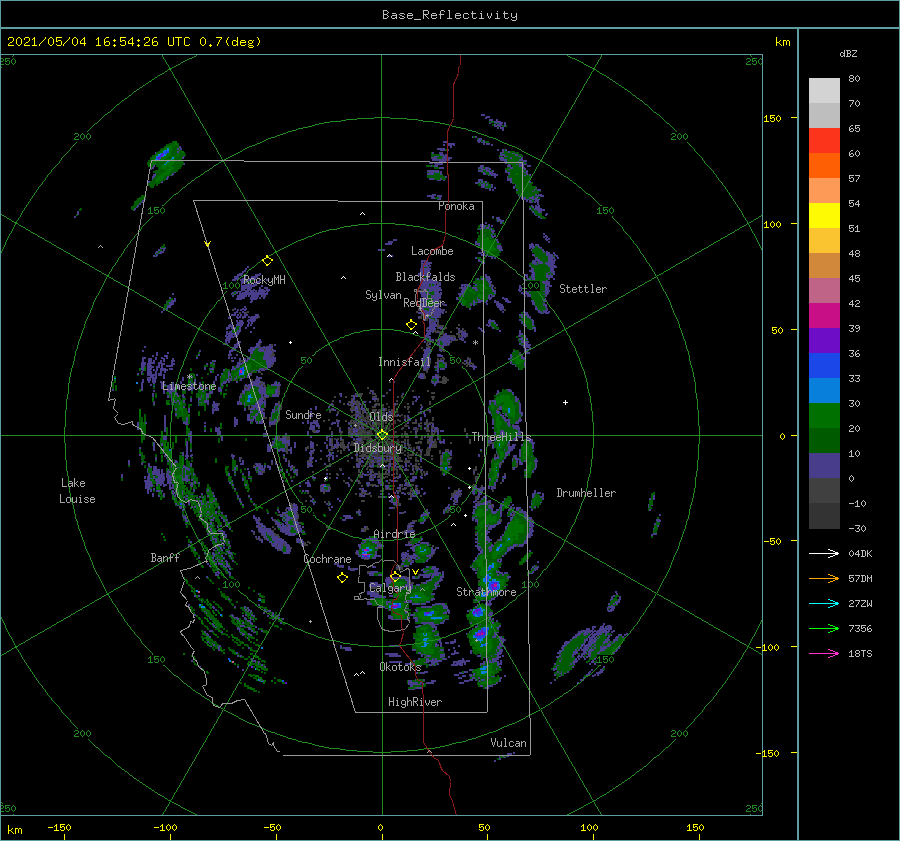The height and width of the screenshot is (841, 900).
Task: Click the Lake Louise label
Action: pos(77,491)
